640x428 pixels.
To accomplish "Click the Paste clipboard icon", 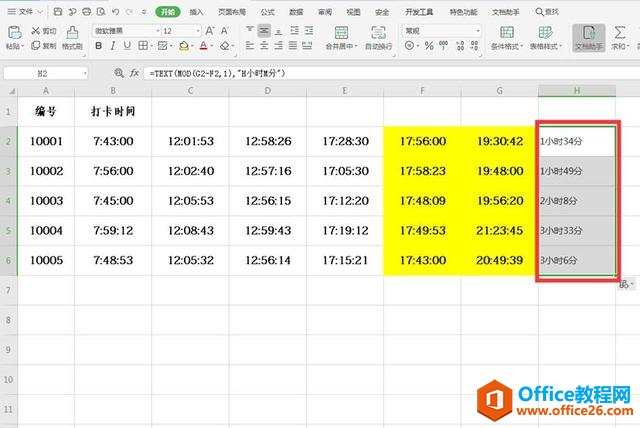I will (14, 32).
